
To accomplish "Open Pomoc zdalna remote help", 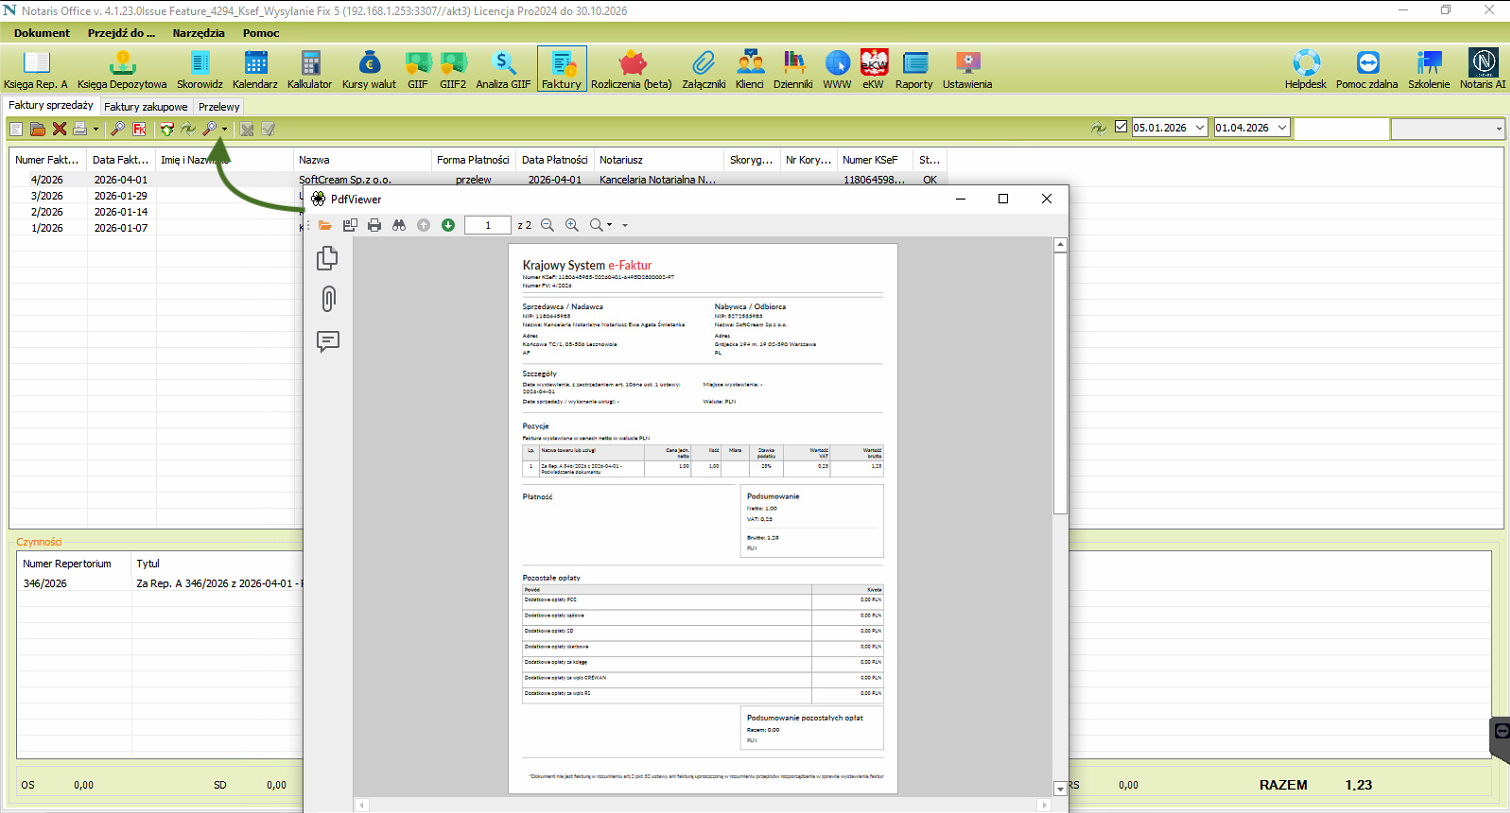I will (1366, 69).
